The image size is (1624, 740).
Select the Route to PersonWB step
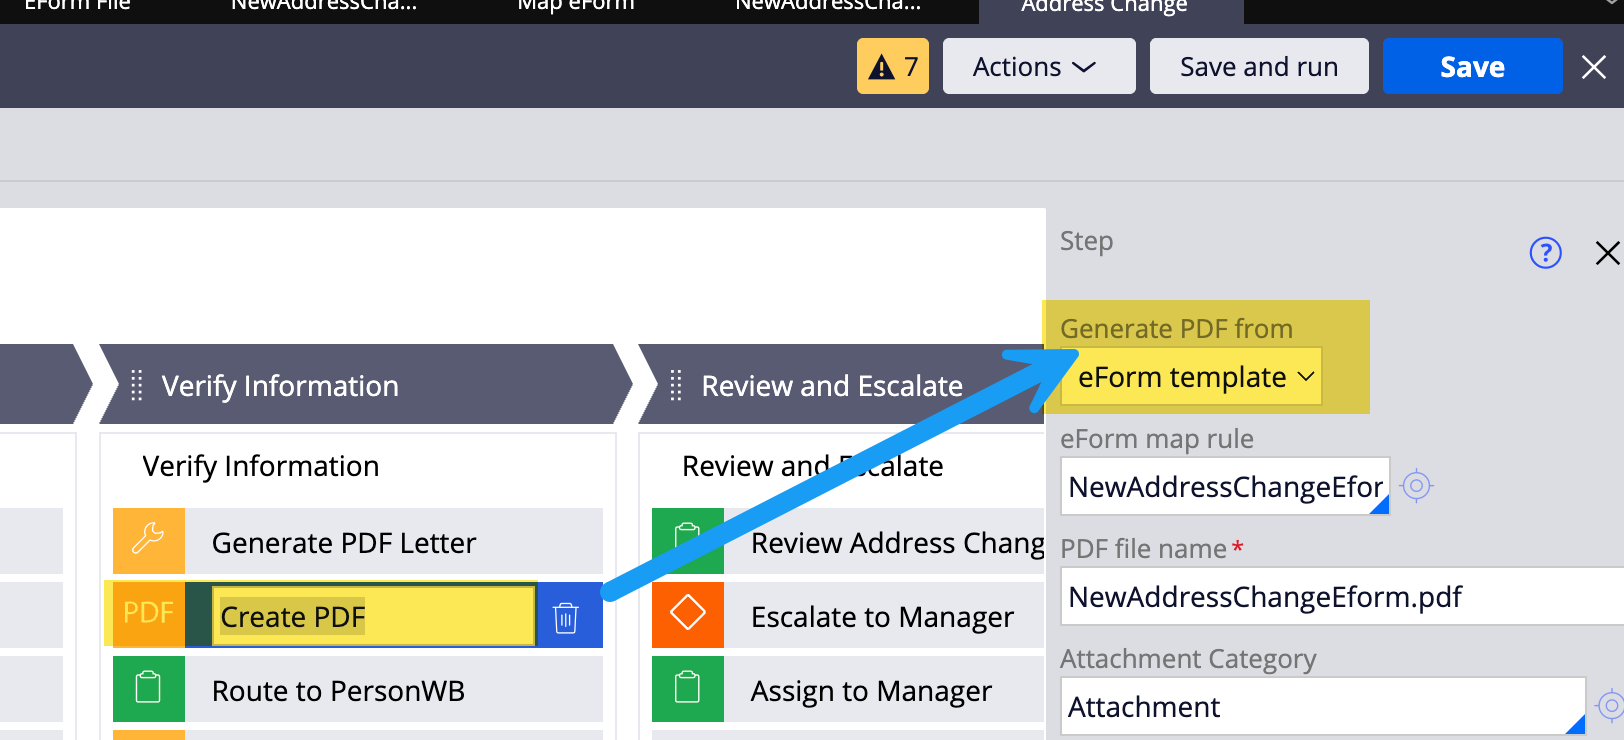(x=358, y=690)
